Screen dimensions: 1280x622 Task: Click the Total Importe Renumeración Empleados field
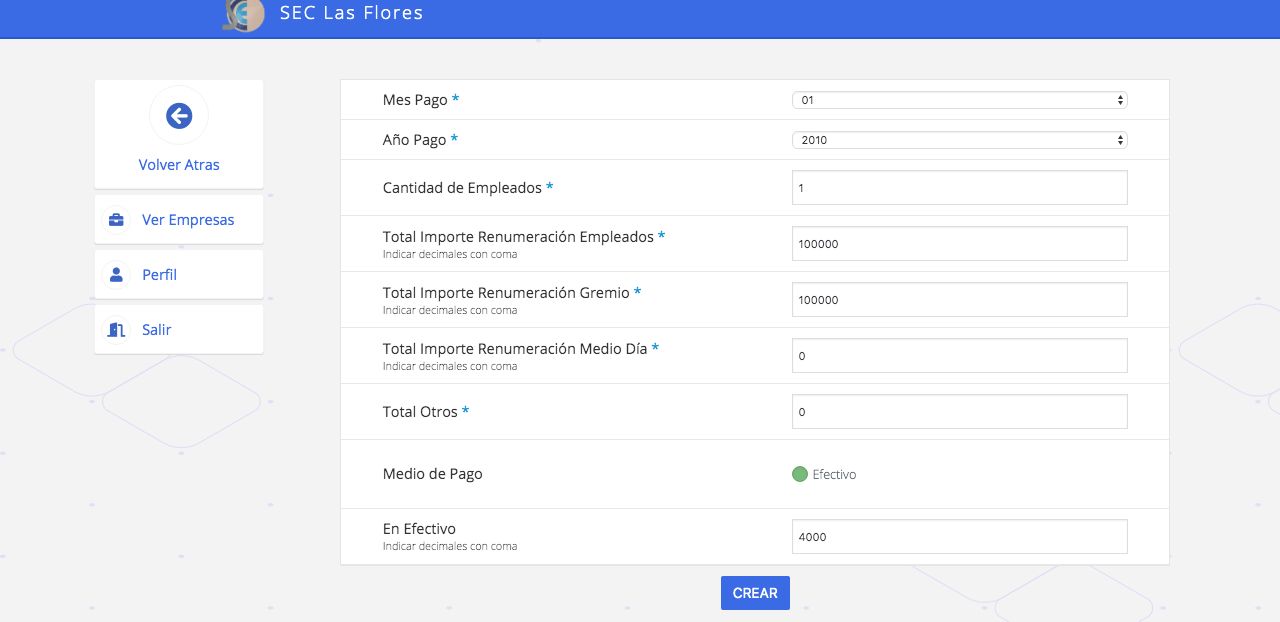[959, 244]
